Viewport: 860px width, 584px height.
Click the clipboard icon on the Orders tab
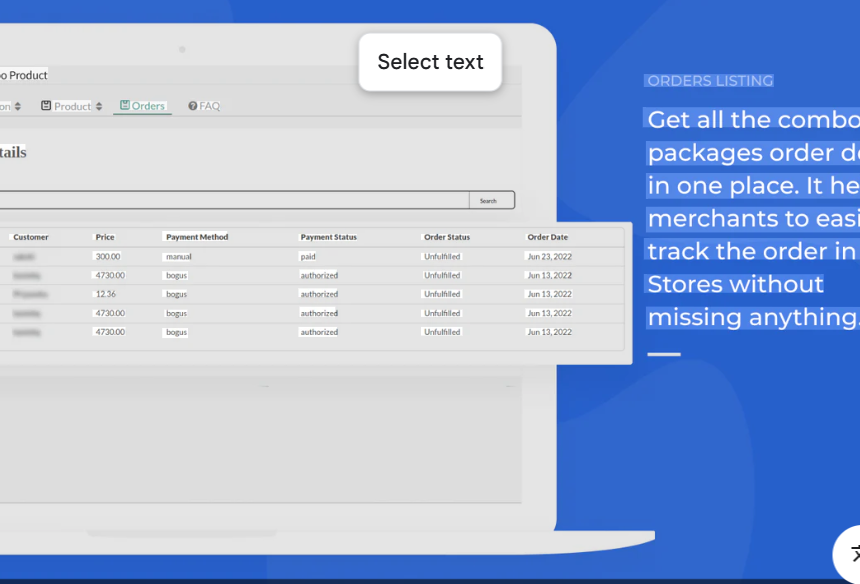125,104
